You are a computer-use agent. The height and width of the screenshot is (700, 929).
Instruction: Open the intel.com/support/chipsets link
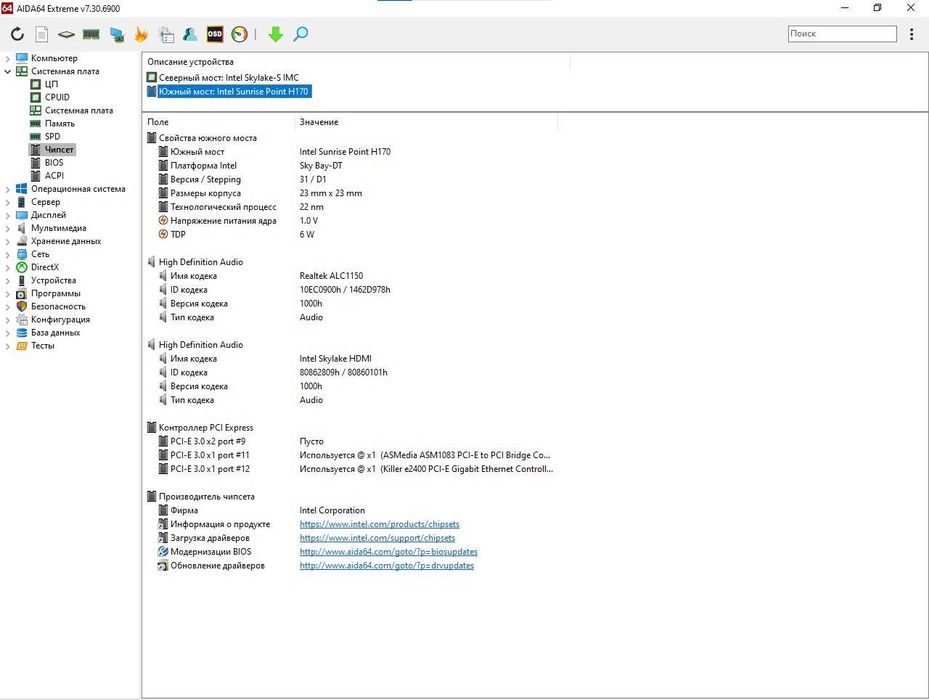[x=377, y=538]
